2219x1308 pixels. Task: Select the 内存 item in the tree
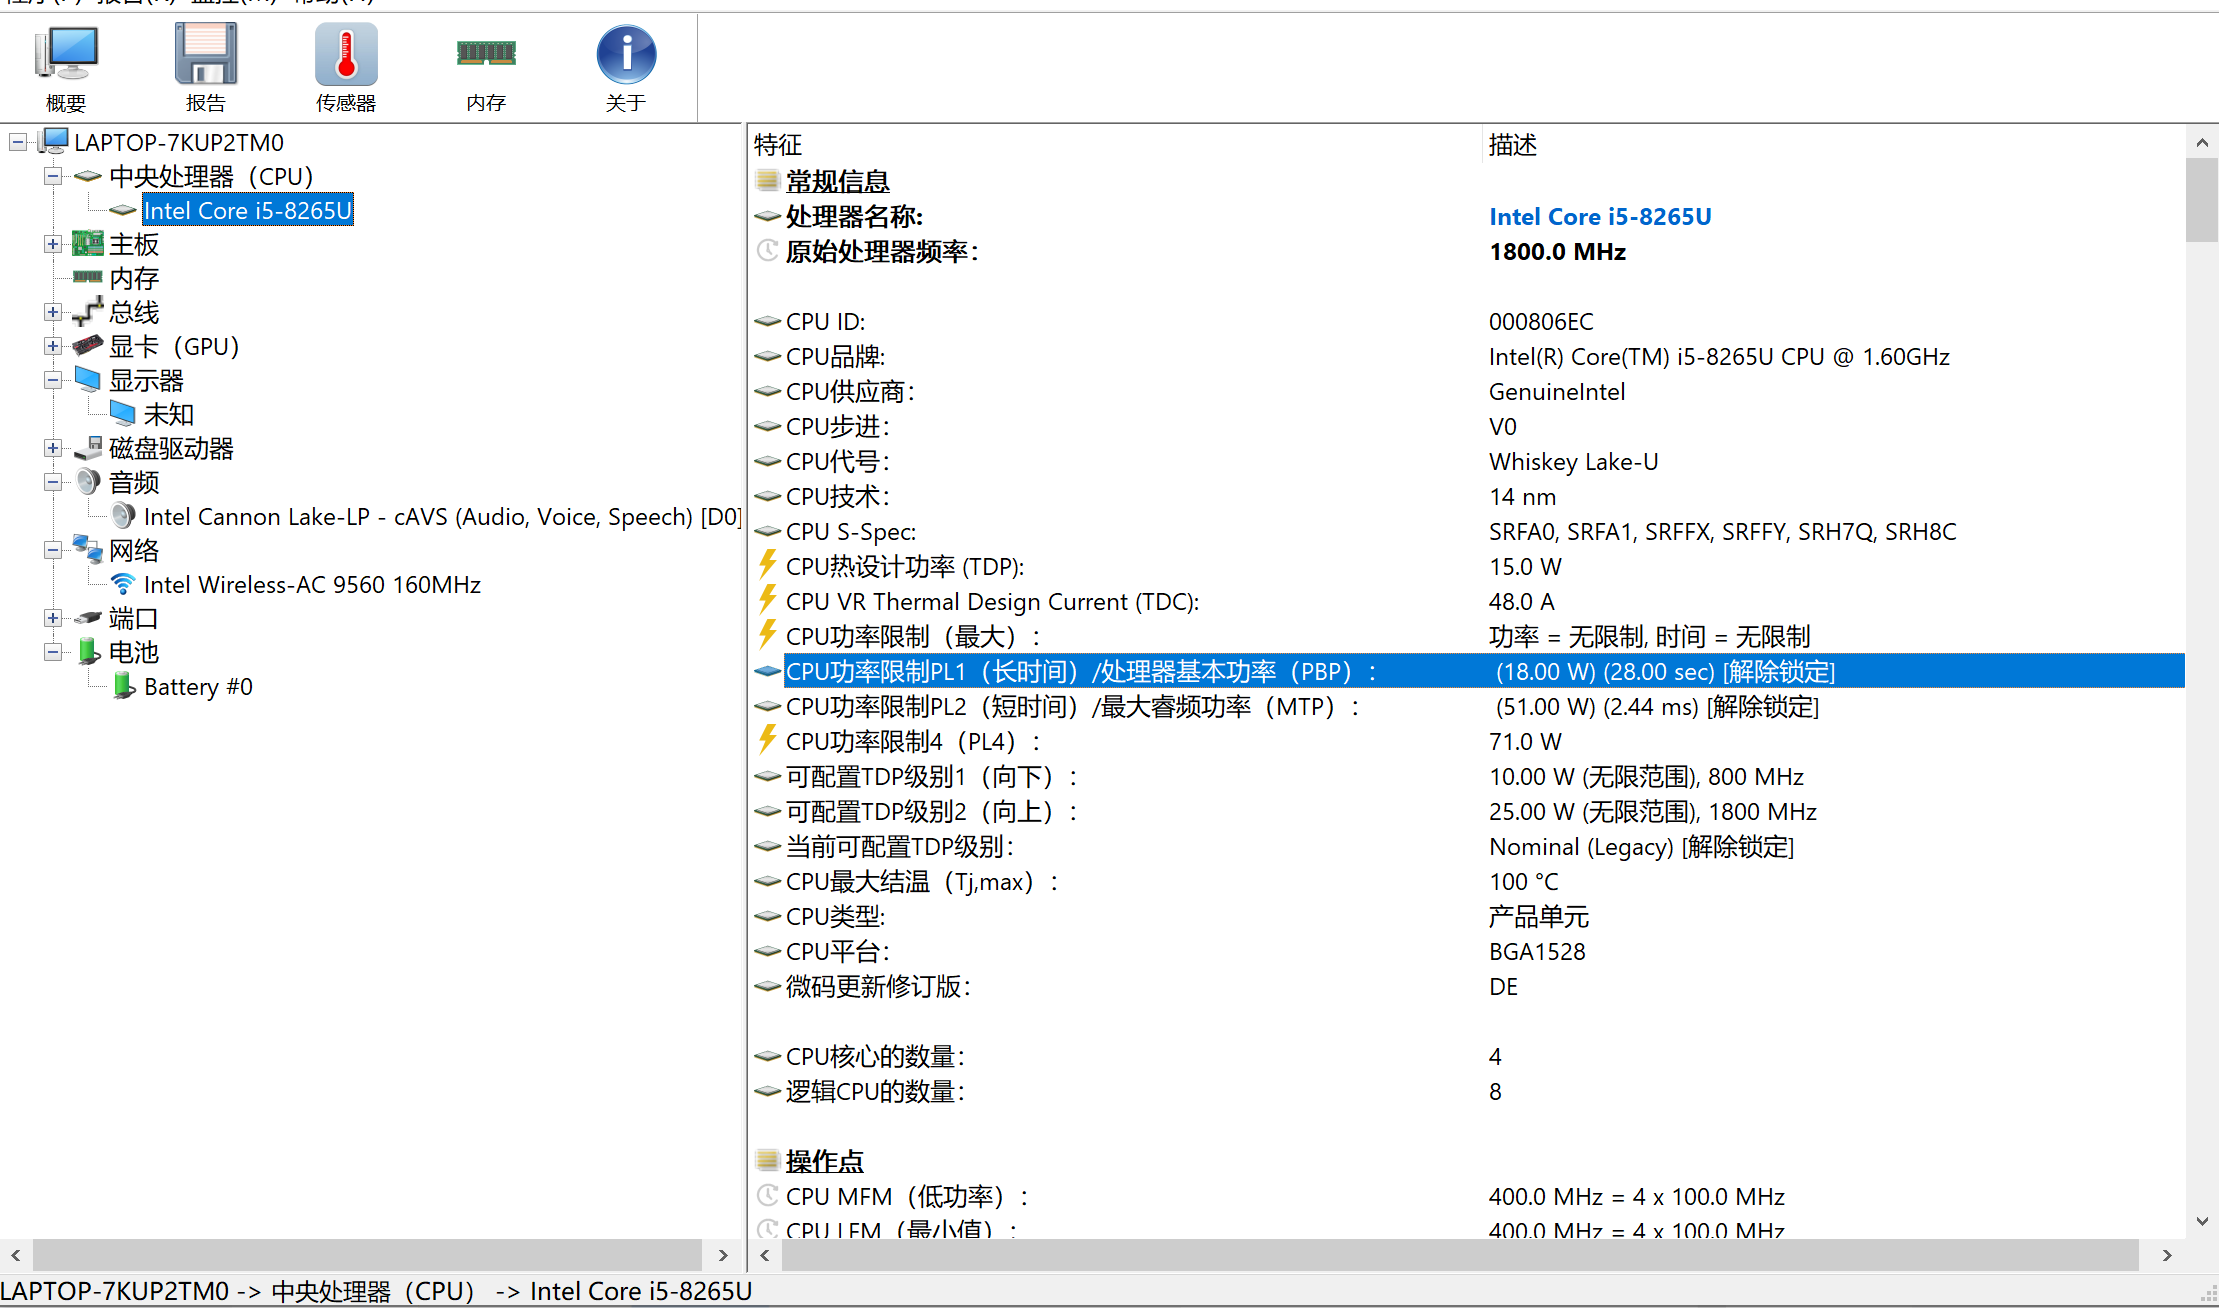(x=133, y=279)
